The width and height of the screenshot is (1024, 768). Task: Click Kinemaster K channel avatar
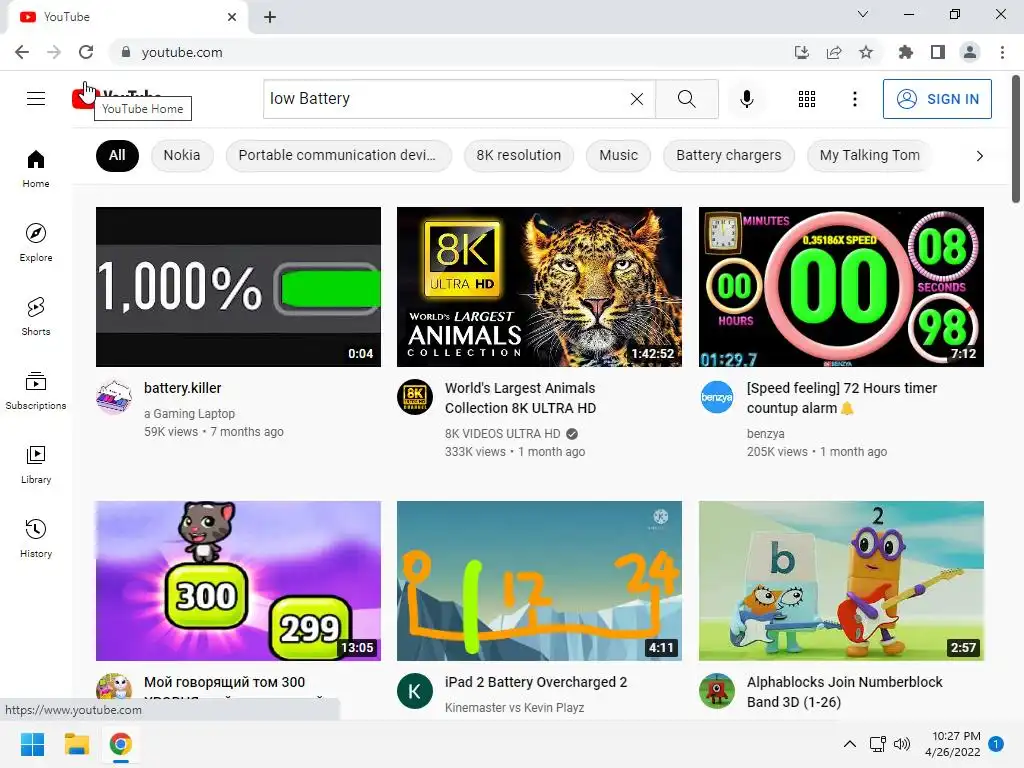(x=415, y=691)
